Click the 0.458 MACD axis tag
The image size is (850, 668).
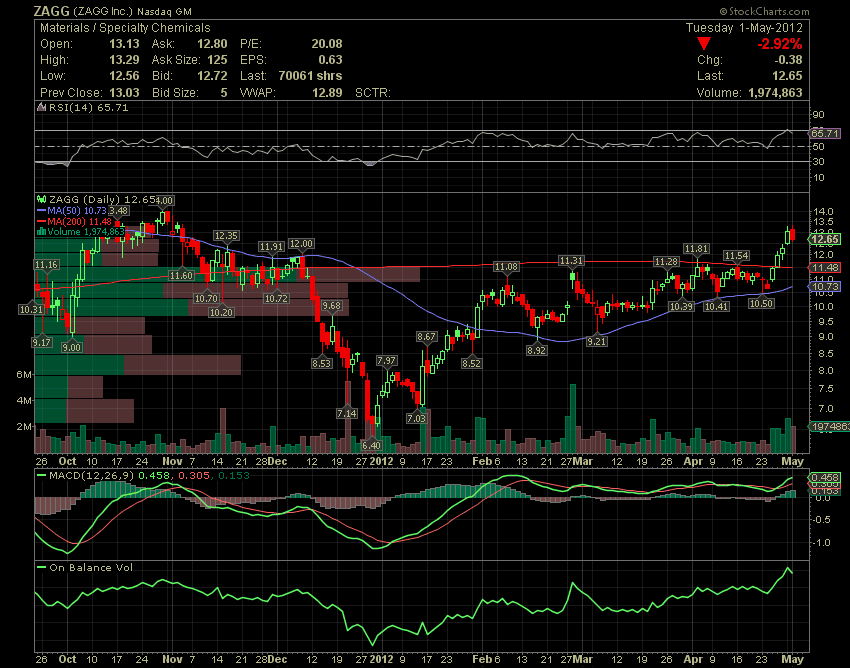tap(825, 478)
